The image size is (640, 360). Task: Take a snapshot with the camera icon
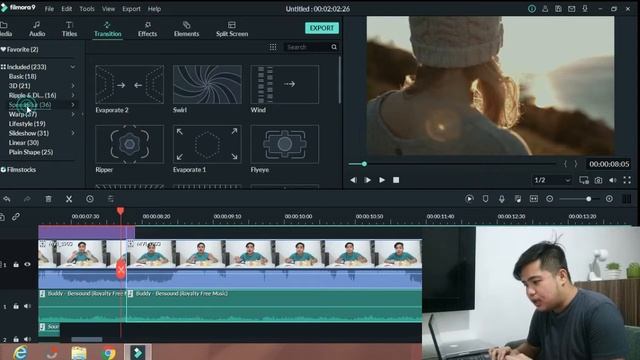click(598, 180)
